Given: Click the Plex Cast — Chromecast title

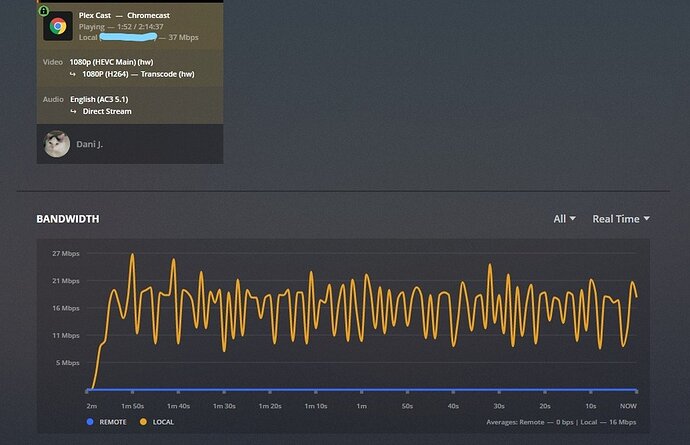Looking at the screenshot, I should point(124,15).
